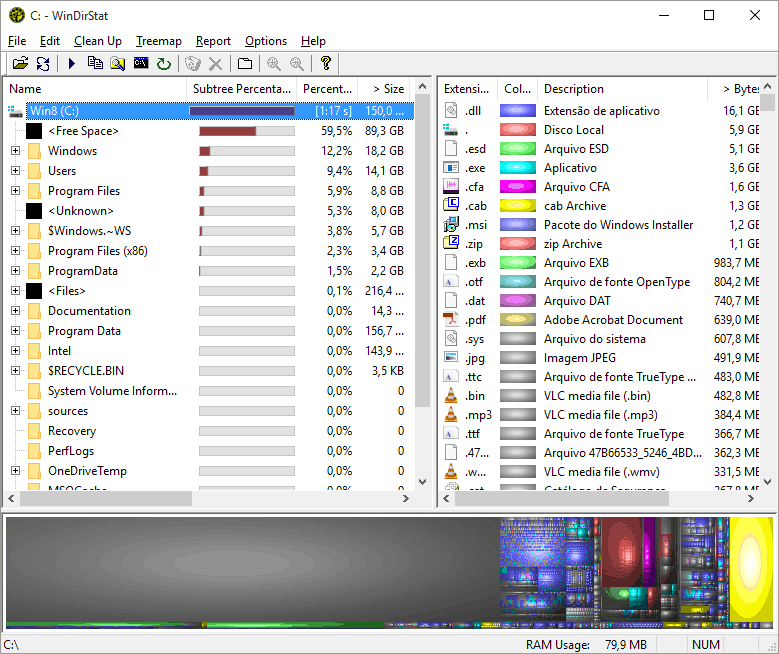Expand the Documentation folder node
This screenshot has width=779, height=654.
(15, 311)
